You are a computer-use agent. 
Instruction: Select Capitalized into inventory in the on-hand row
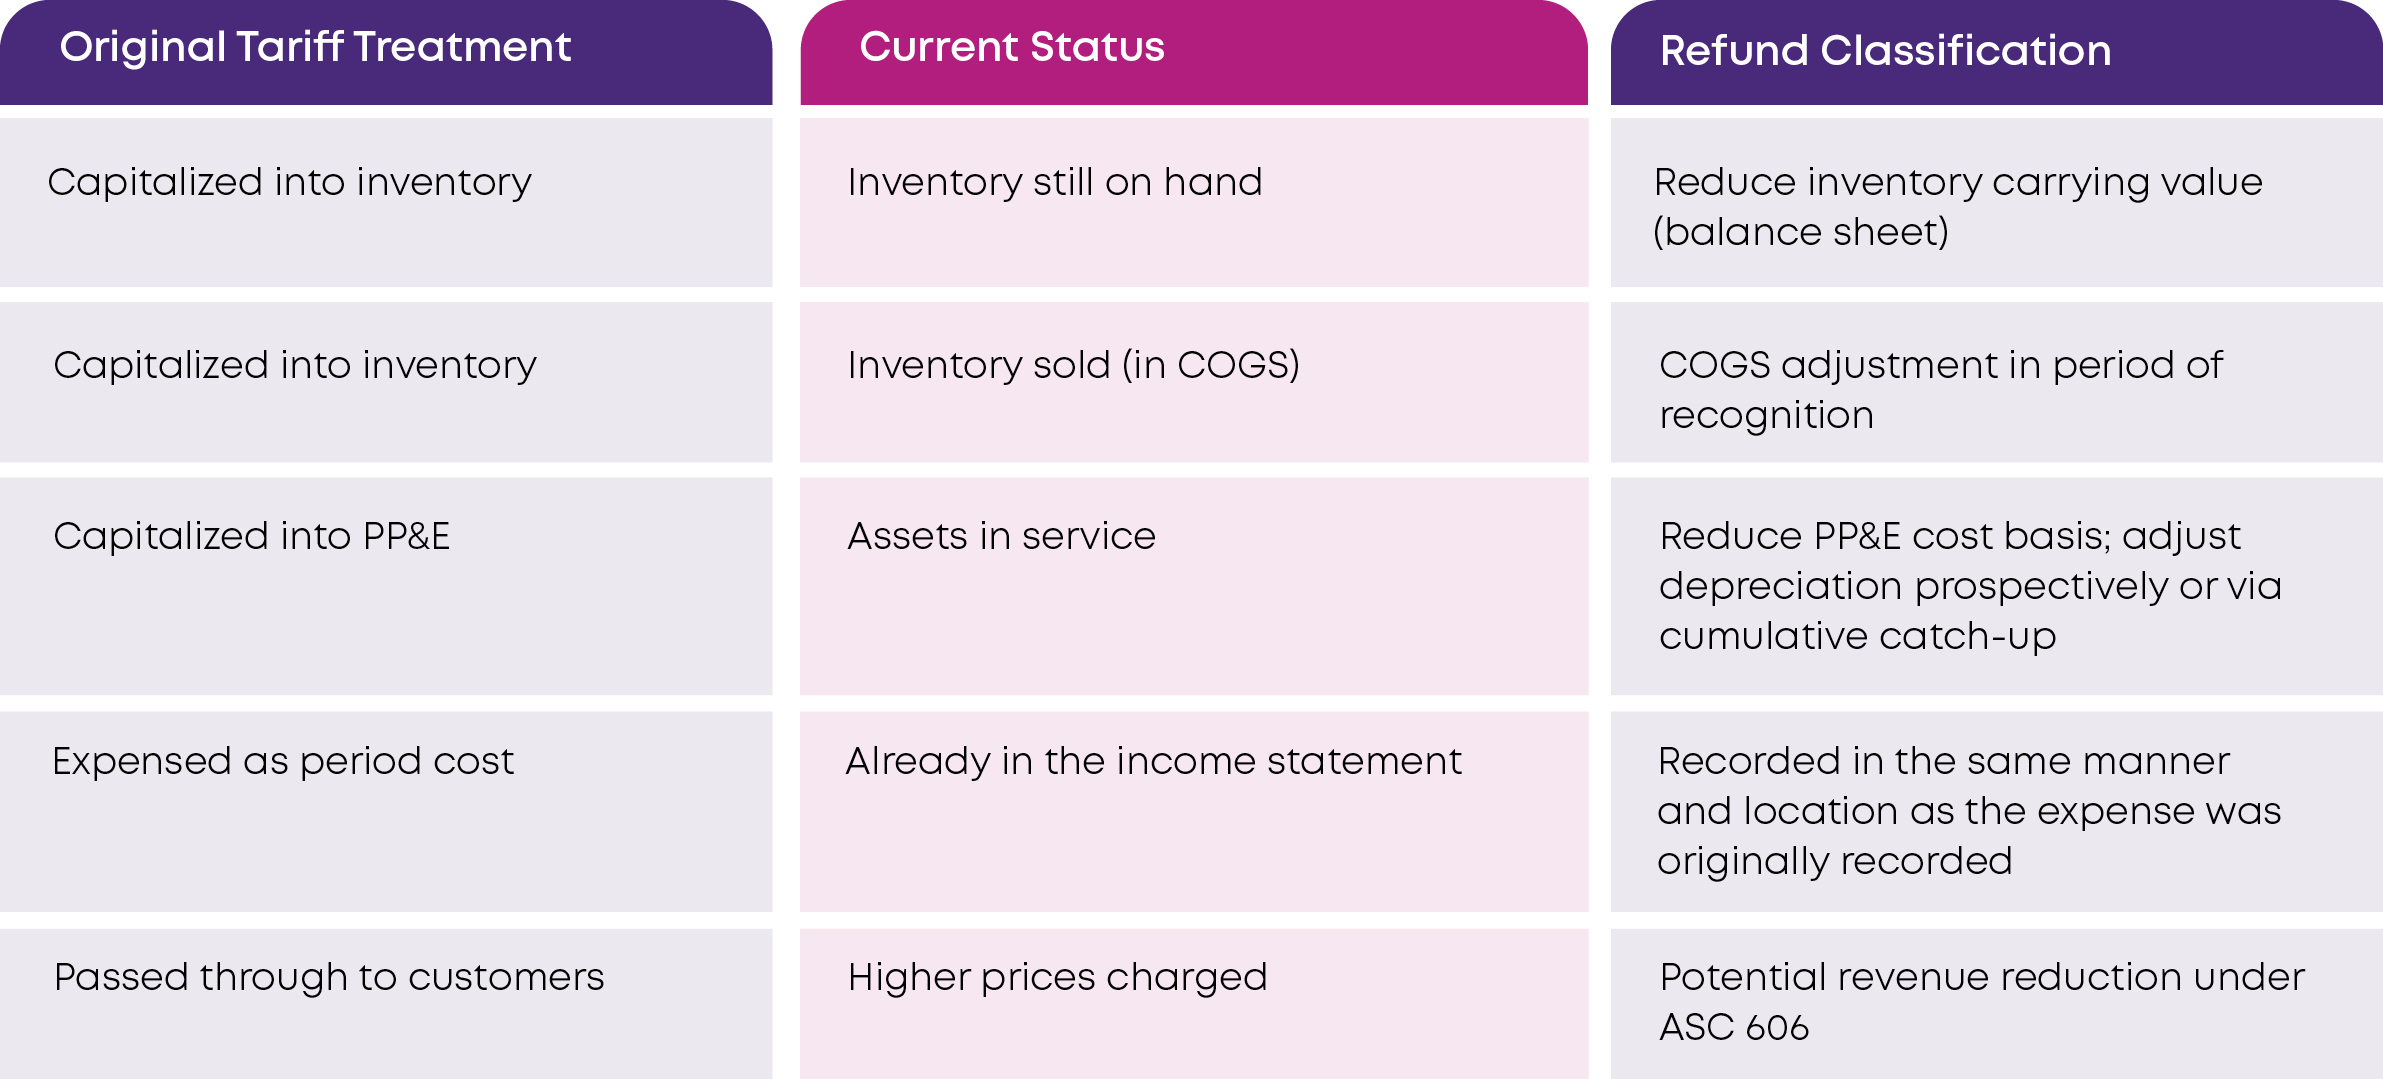(289, 183)
